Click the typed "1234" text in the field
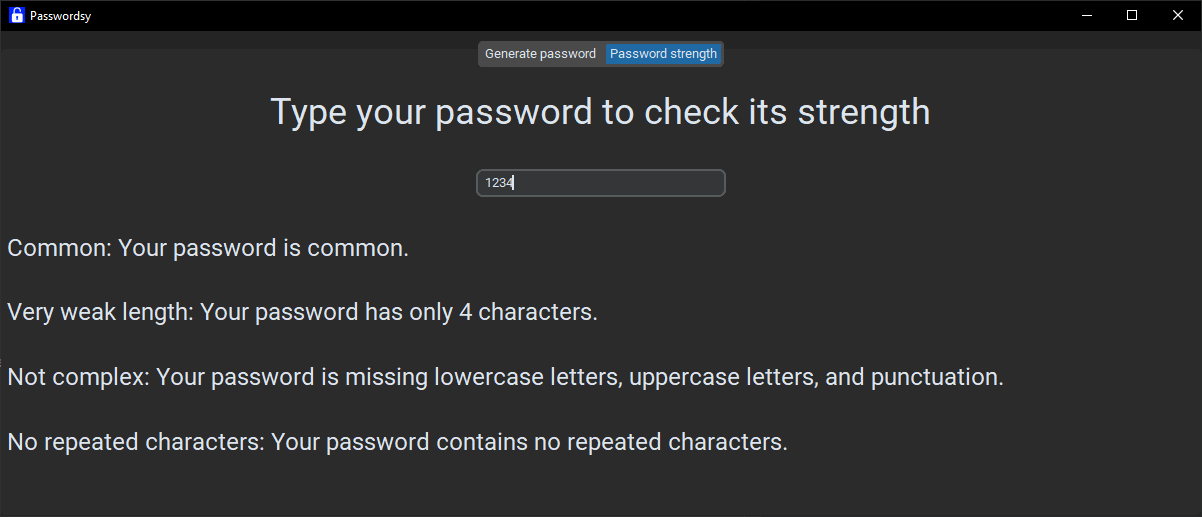 pos(498,183)
